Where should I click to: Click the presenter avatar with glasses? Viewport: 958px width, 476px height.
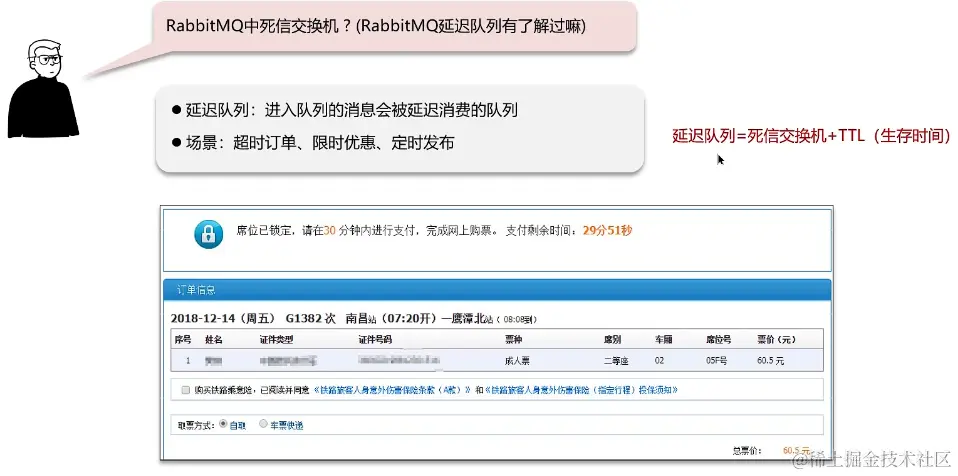tap(43, 88)
